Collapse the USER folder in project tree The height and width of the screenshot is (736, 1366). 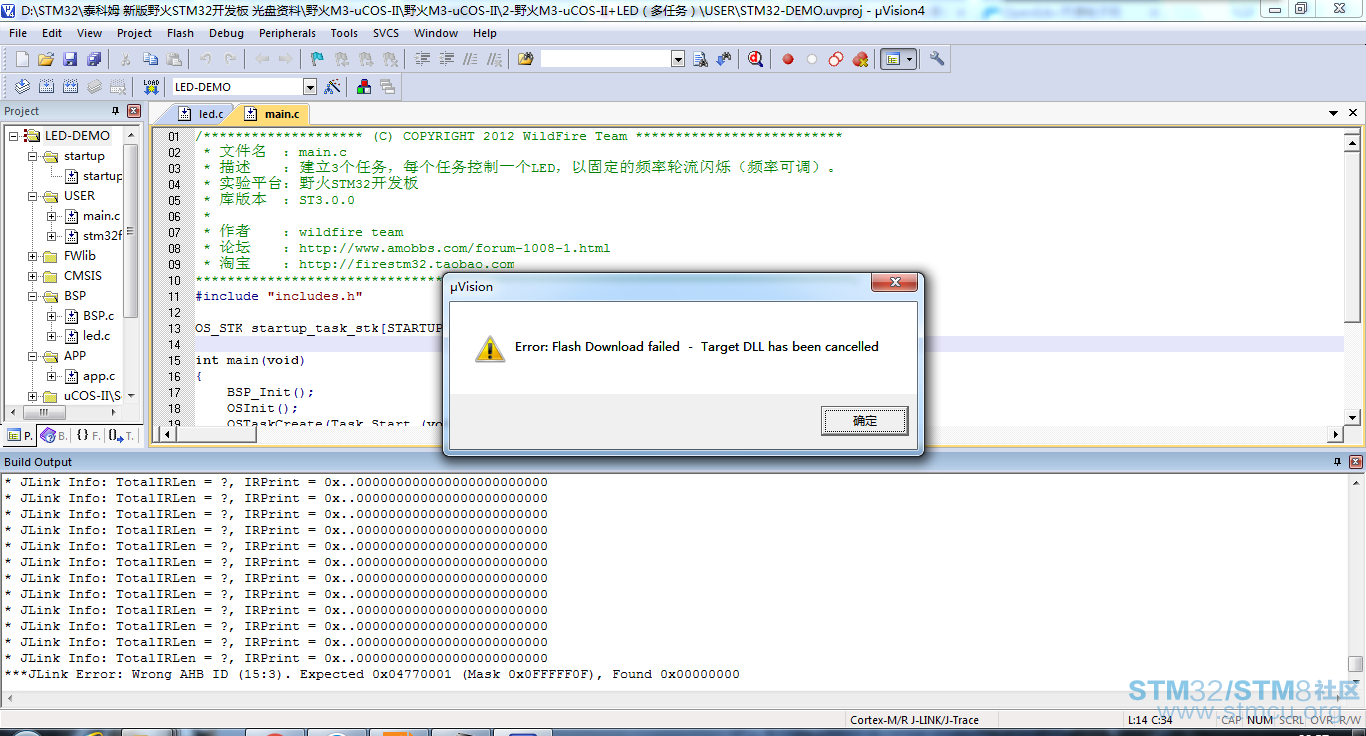(33, 196)
